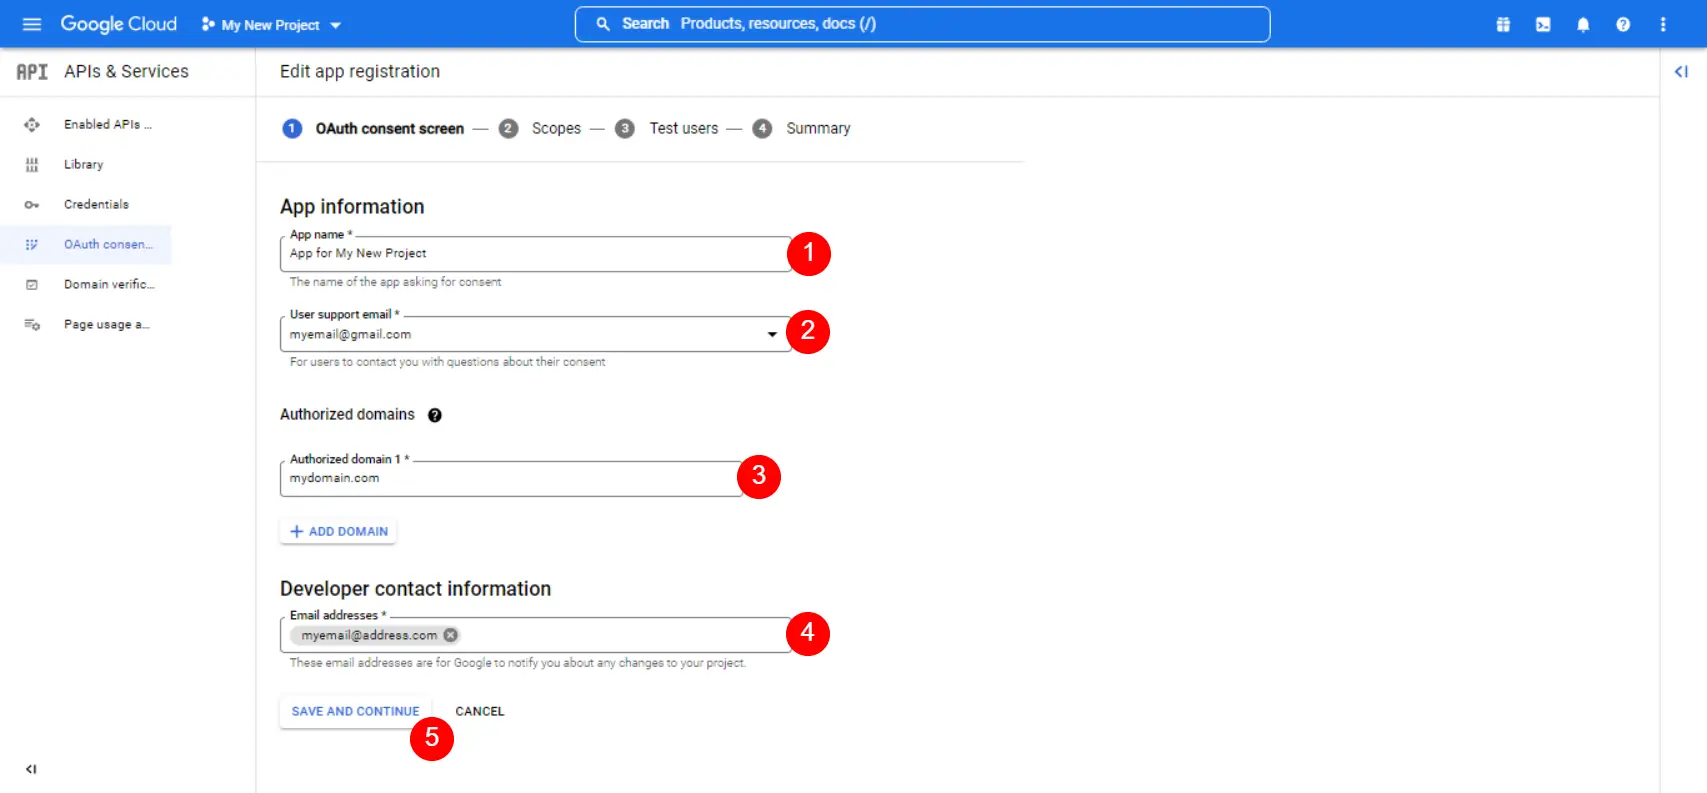The image size is (1707, 793).
Task: Click the gift icon in top bar
Action: point(1503,25)
